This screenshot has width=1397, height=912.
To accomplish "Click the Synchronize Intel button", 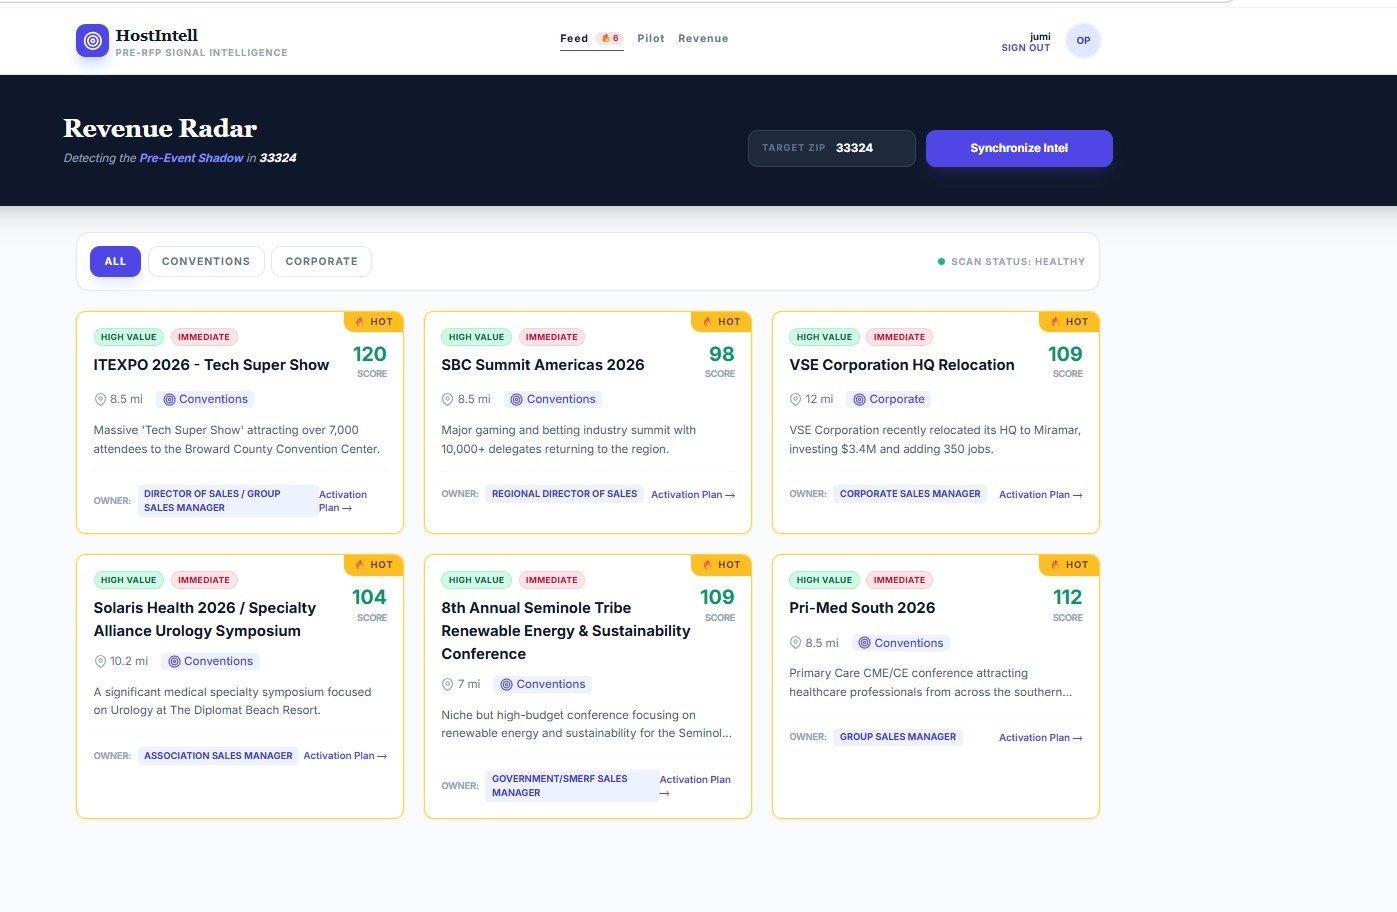I will pos(1019,148).
